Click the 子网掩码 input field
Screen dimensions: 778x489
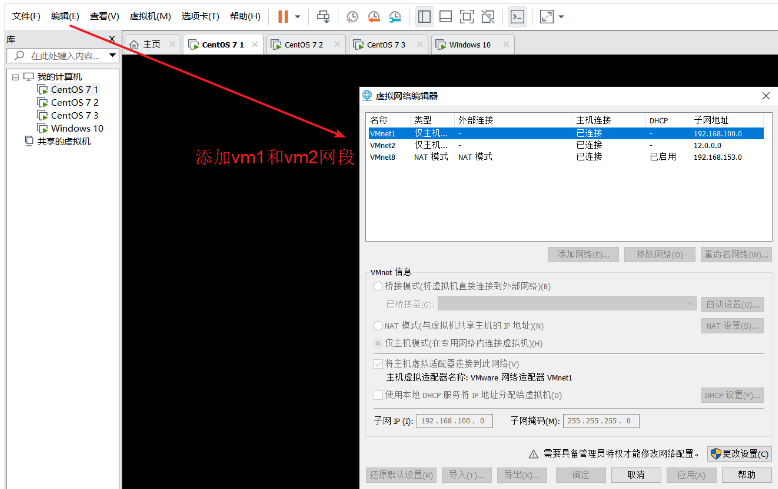coord(601,421)
